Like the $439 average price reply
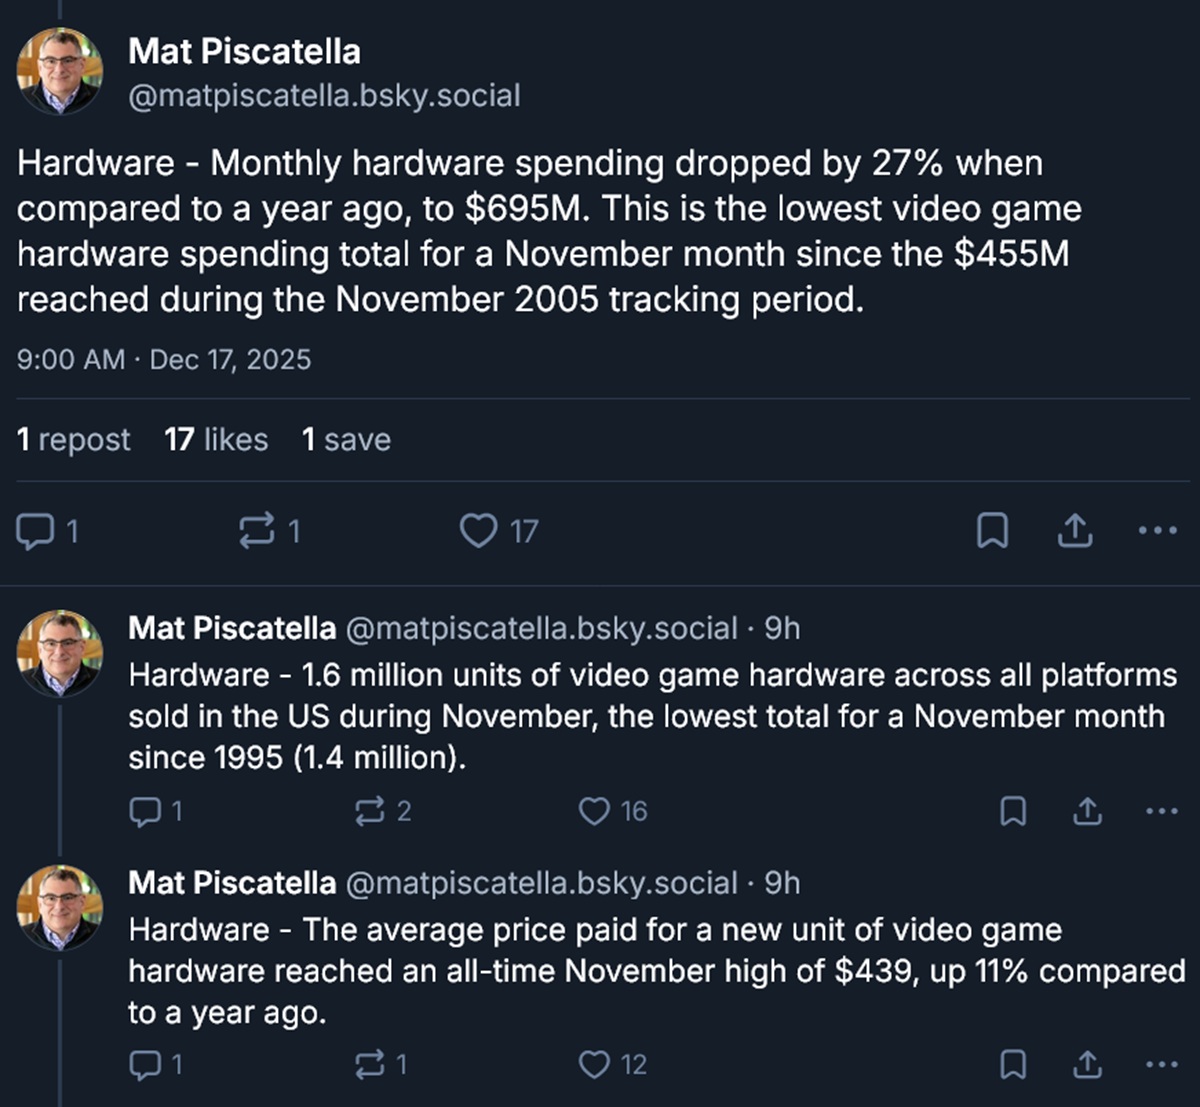 coord(595,1065)
